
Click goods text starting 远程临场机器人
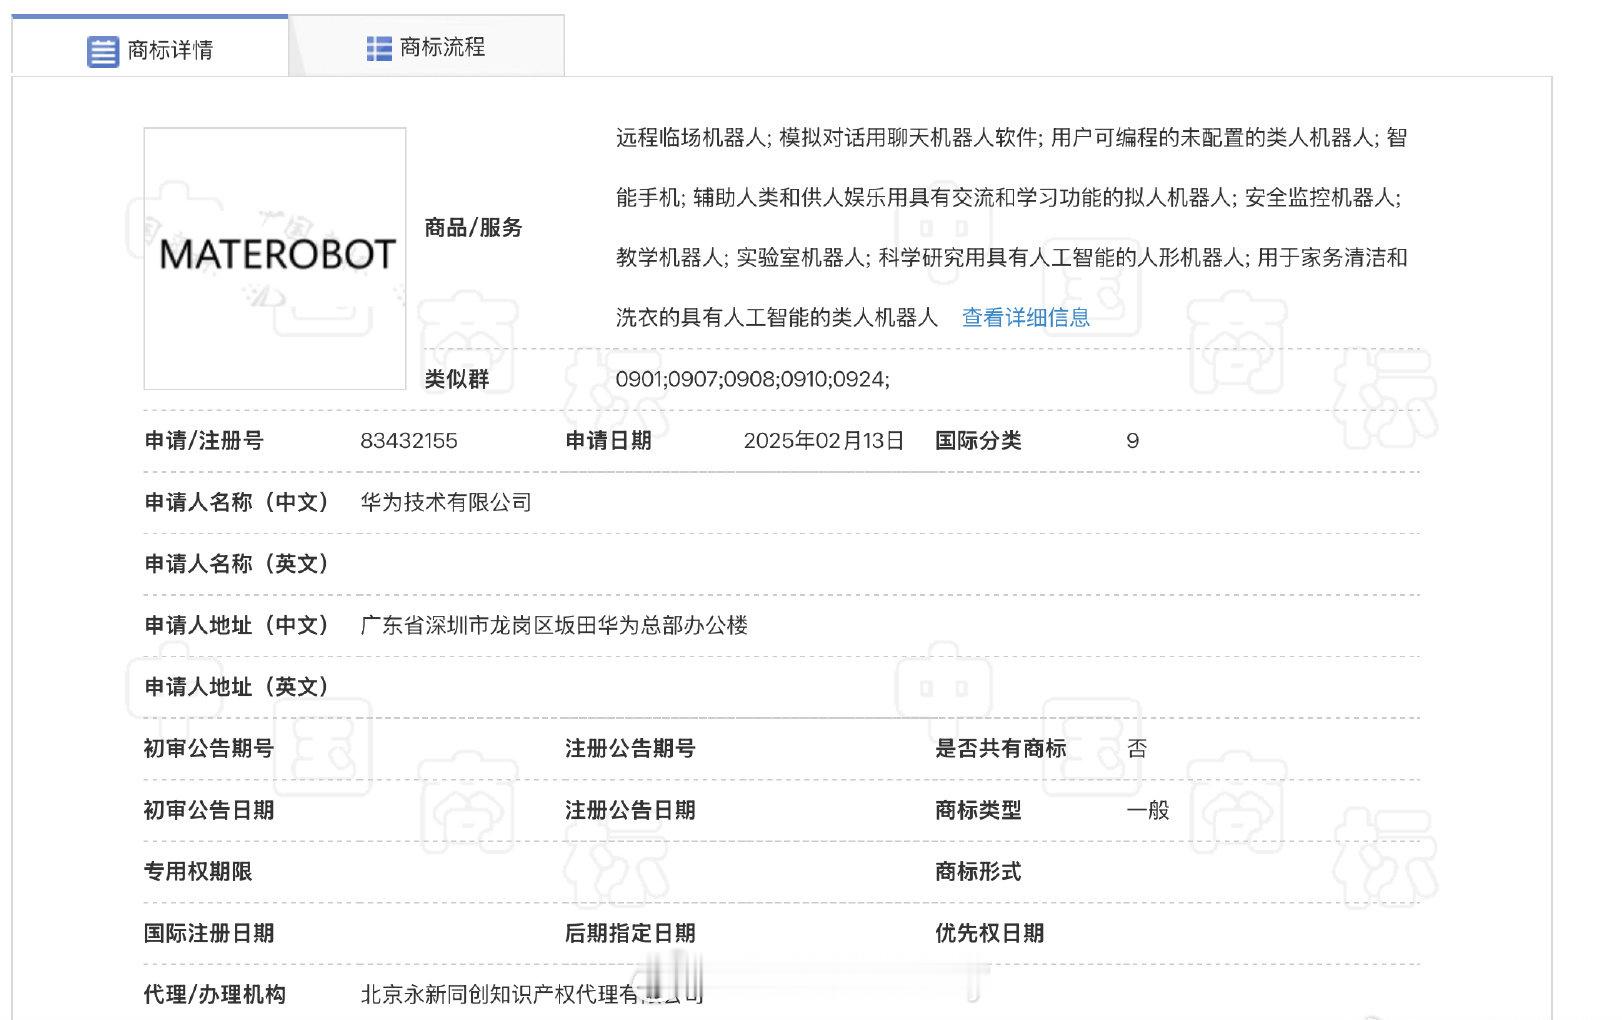tap(1011, 138)
